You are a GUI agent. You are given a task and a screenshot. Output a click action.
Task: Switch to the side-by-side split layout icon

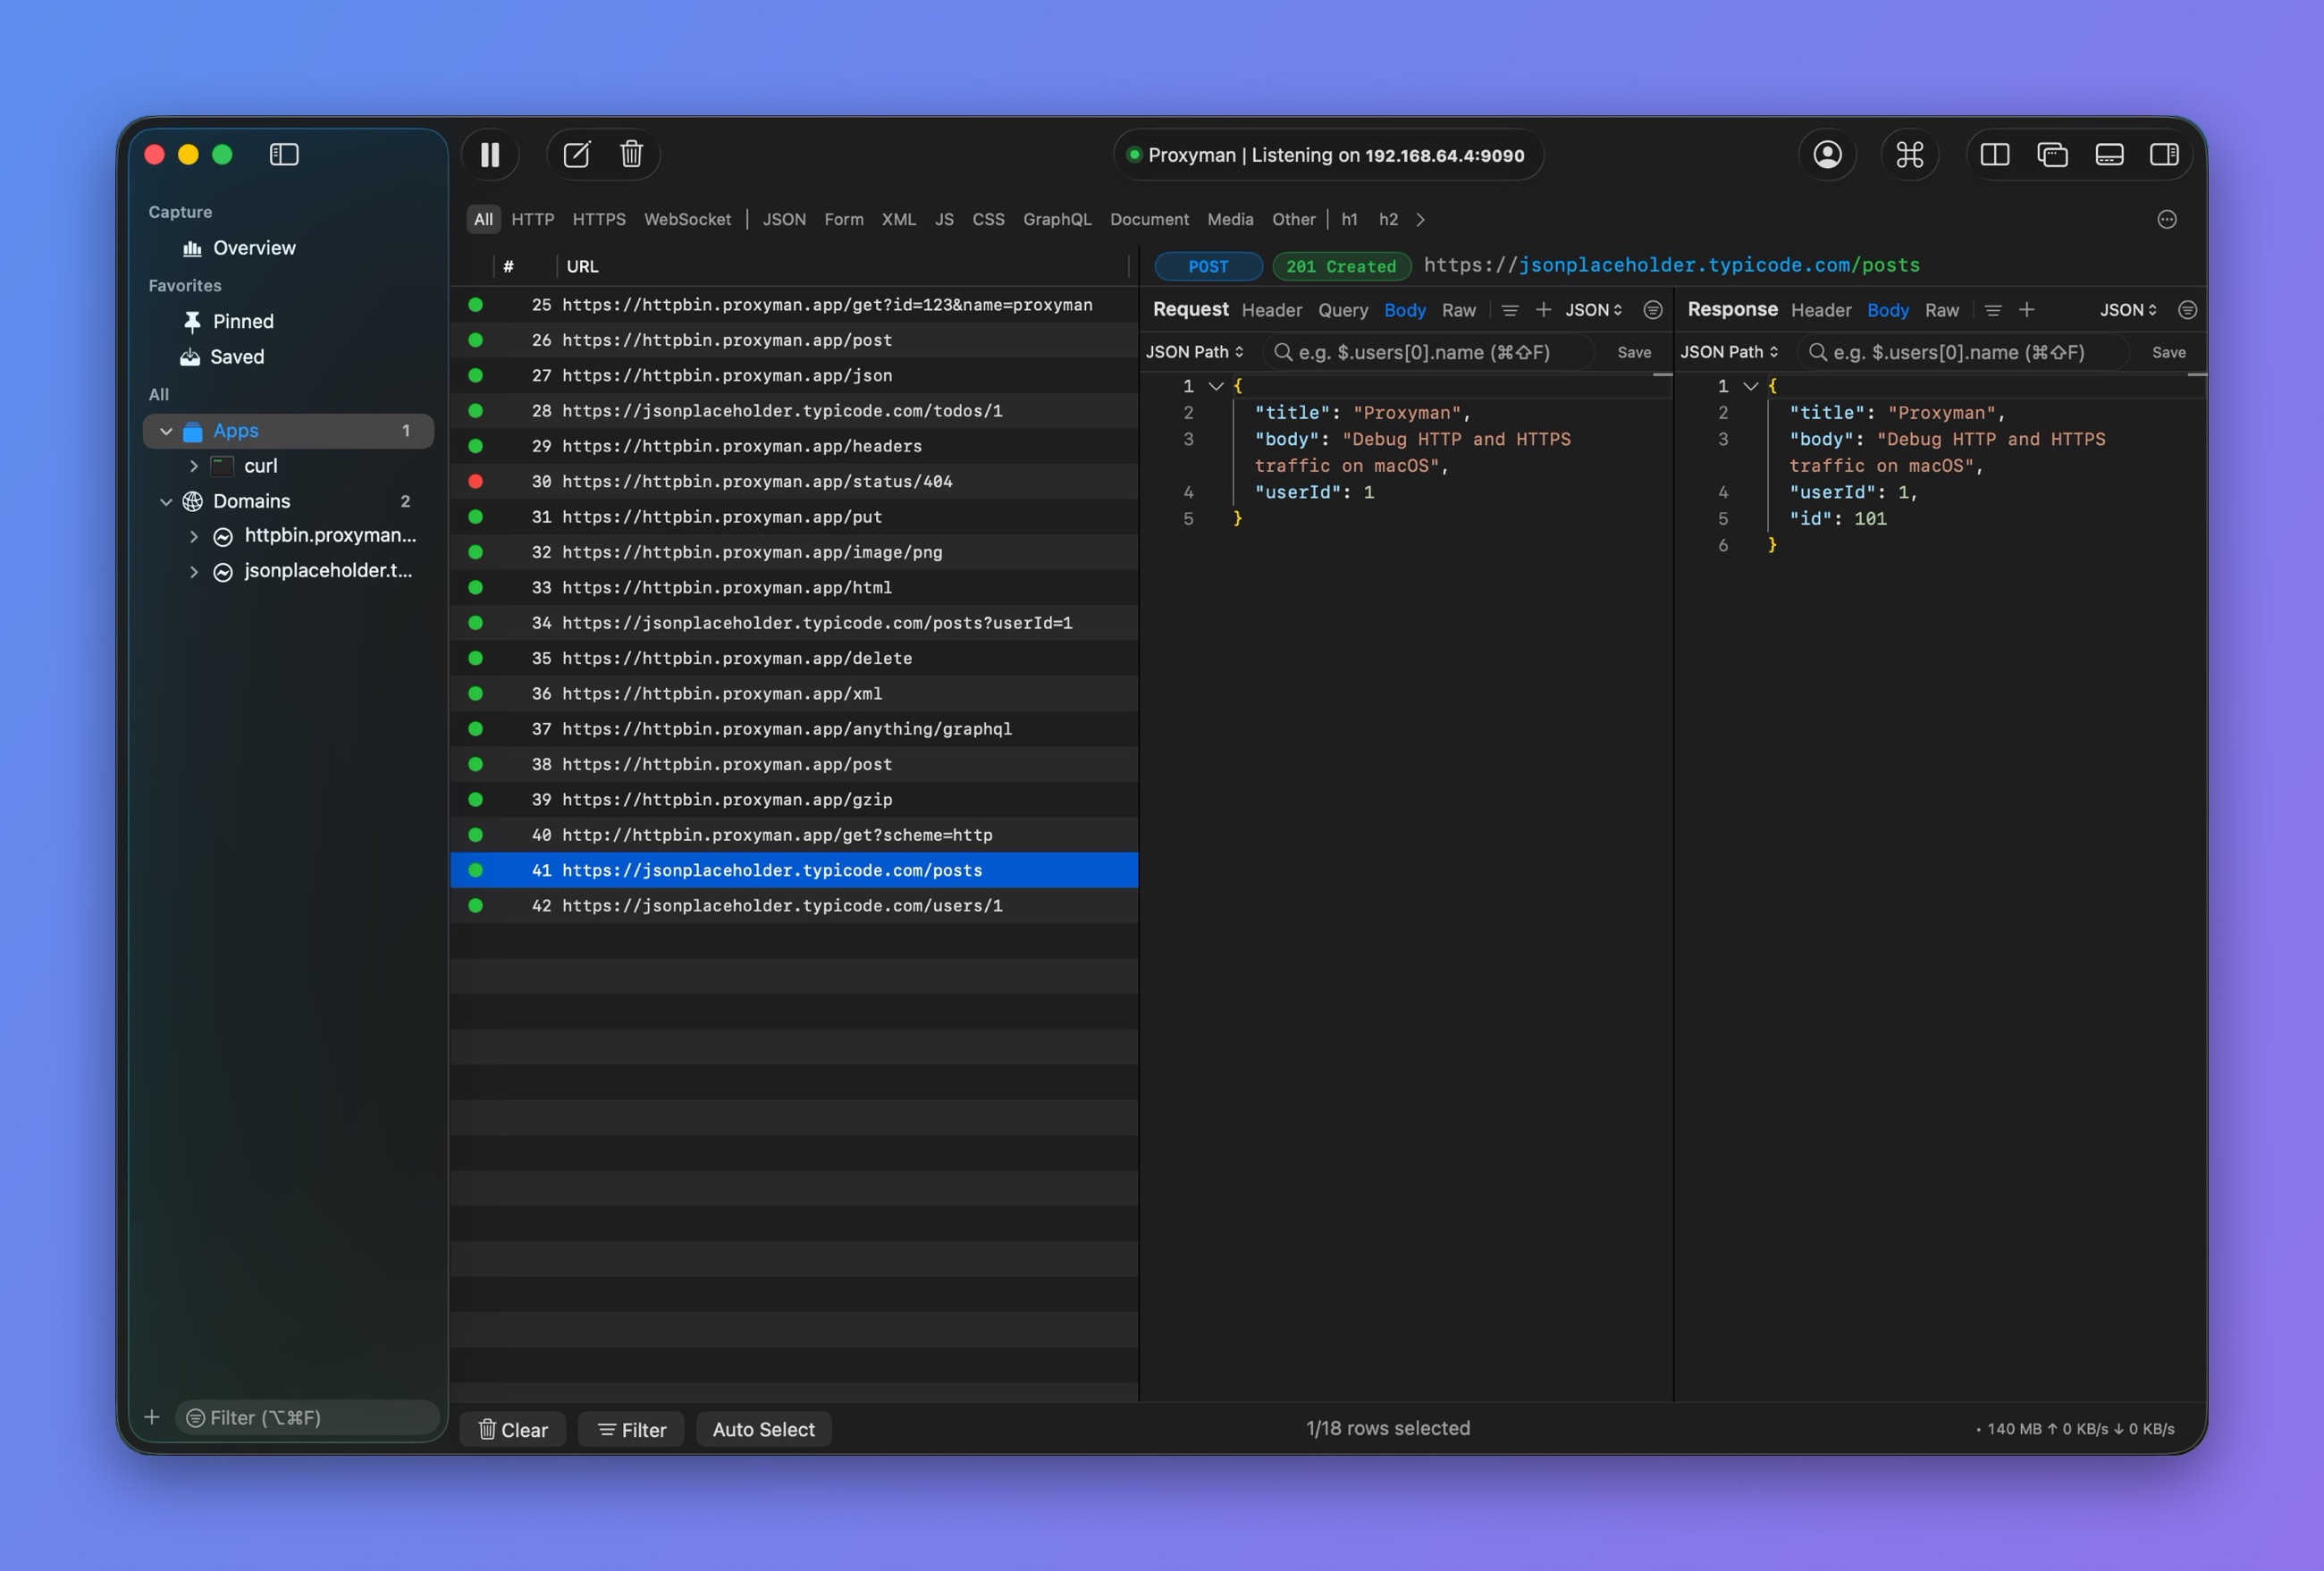coord(1995,155)
